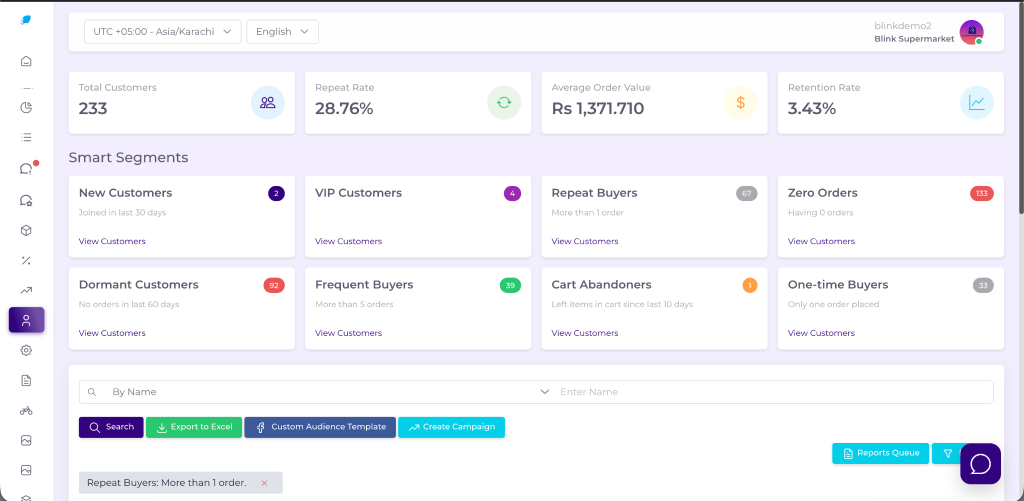Image resolution: width=1024 pixels, height=501 pixels.
Task: Select the active Customers sidebar item
Action: (26, 320)
